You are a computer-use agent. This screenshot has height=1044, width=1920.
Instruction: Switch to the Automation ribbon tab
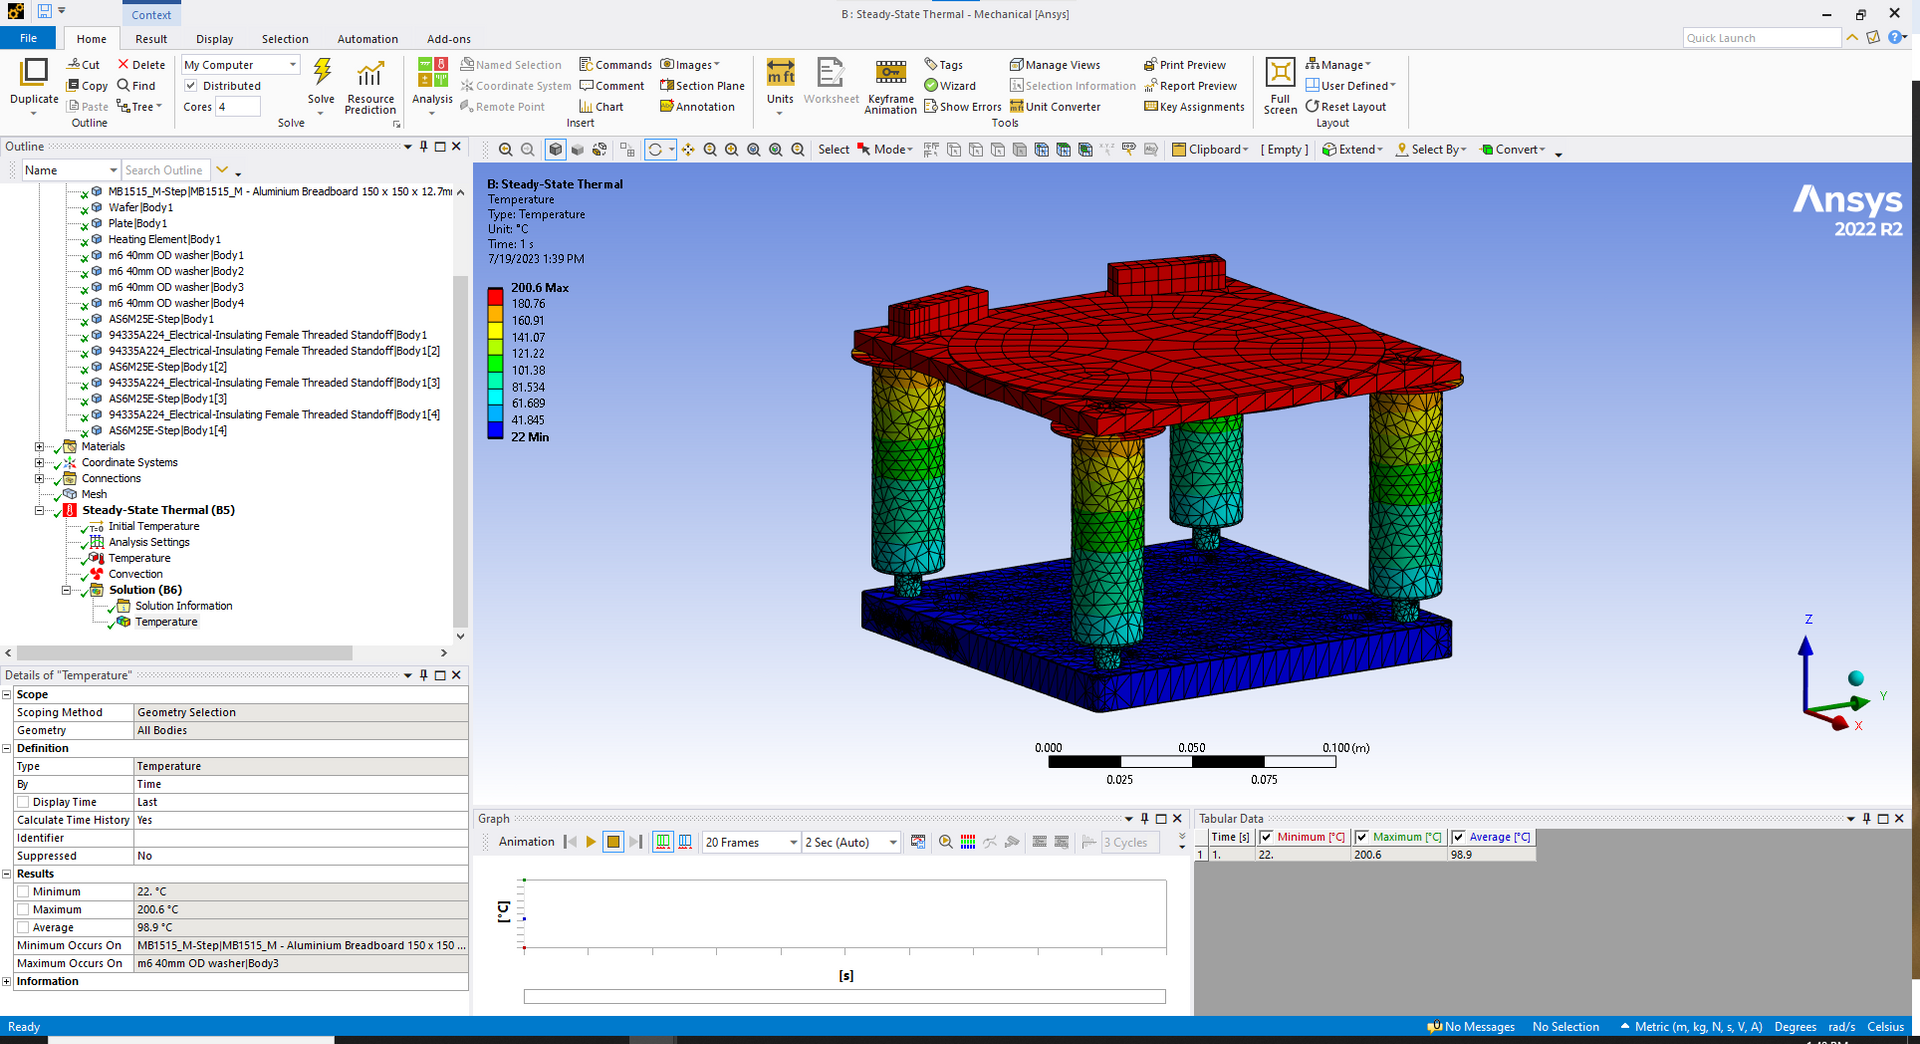(x=367, y=39)
